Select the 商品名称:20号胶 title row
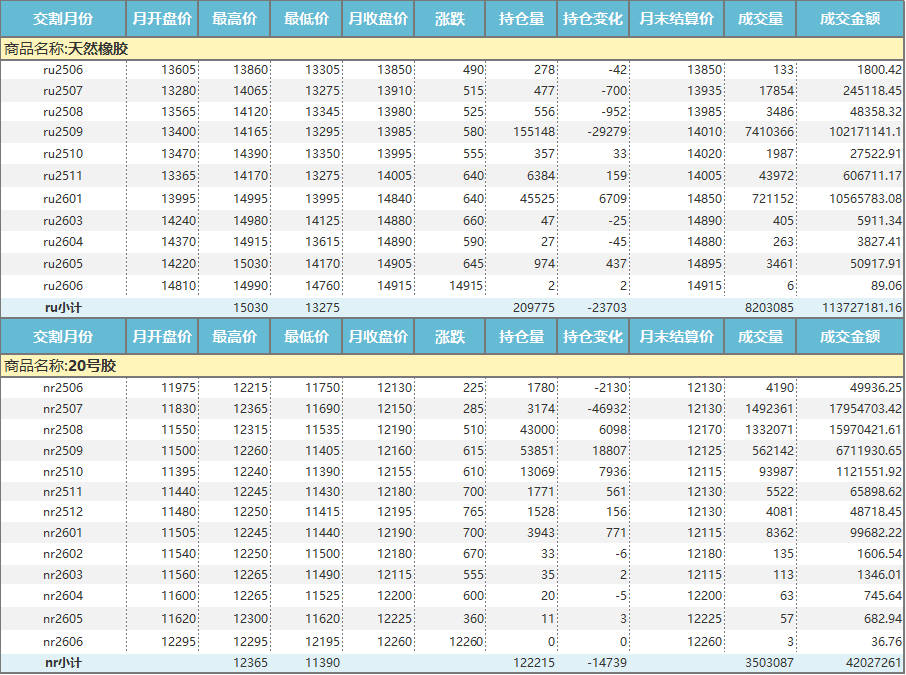The width and height of the screenshot is (906, 675). 452,366
